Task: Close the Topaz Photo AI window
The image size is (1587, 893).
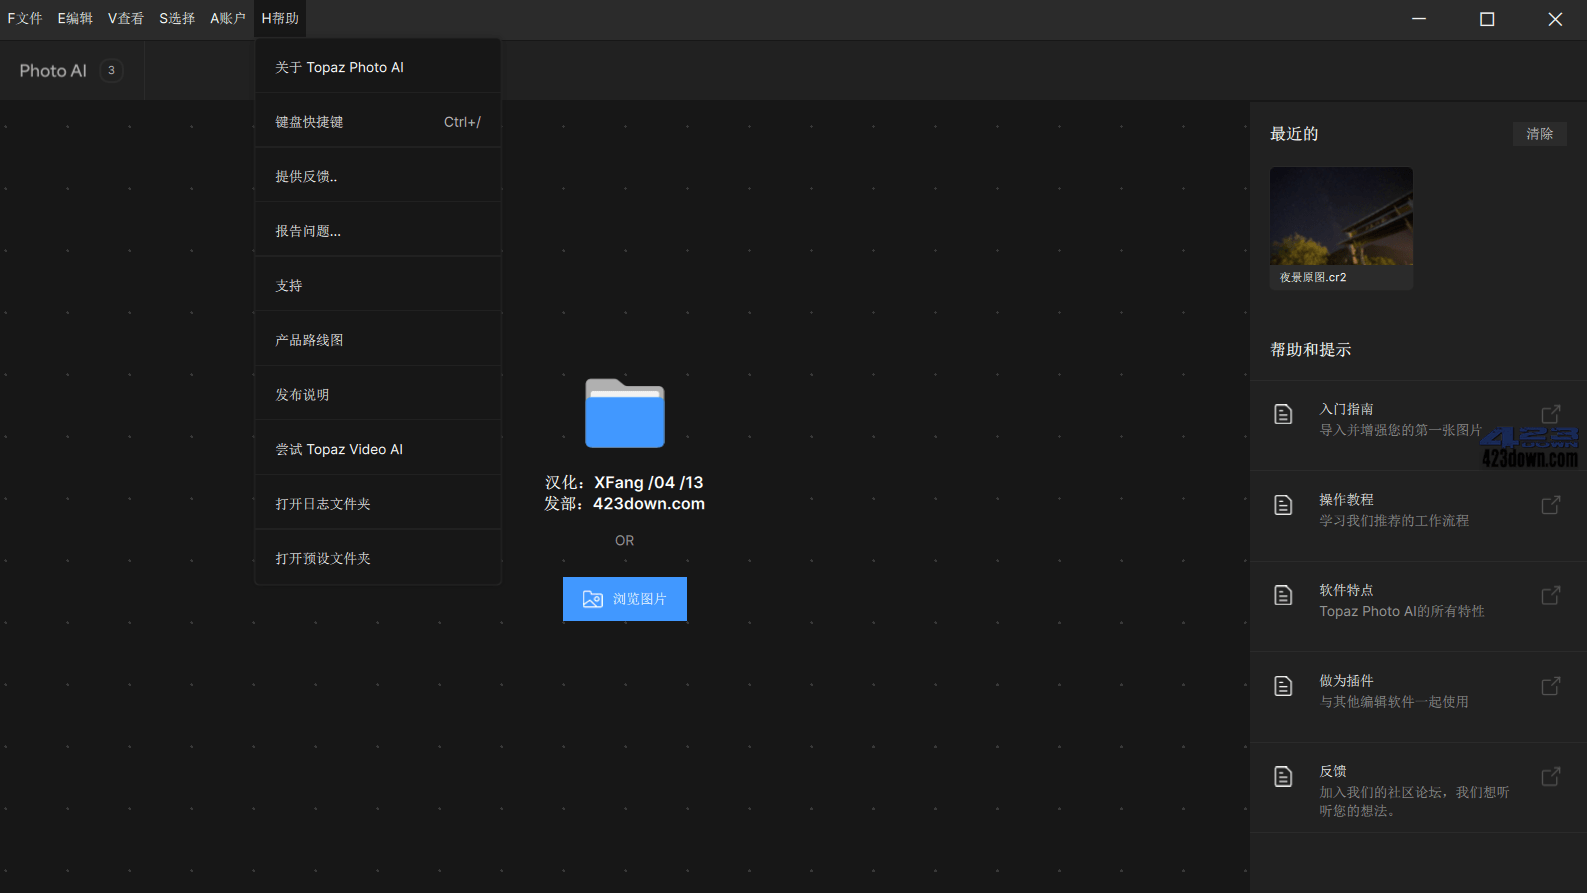Action: pos(1555,19)
